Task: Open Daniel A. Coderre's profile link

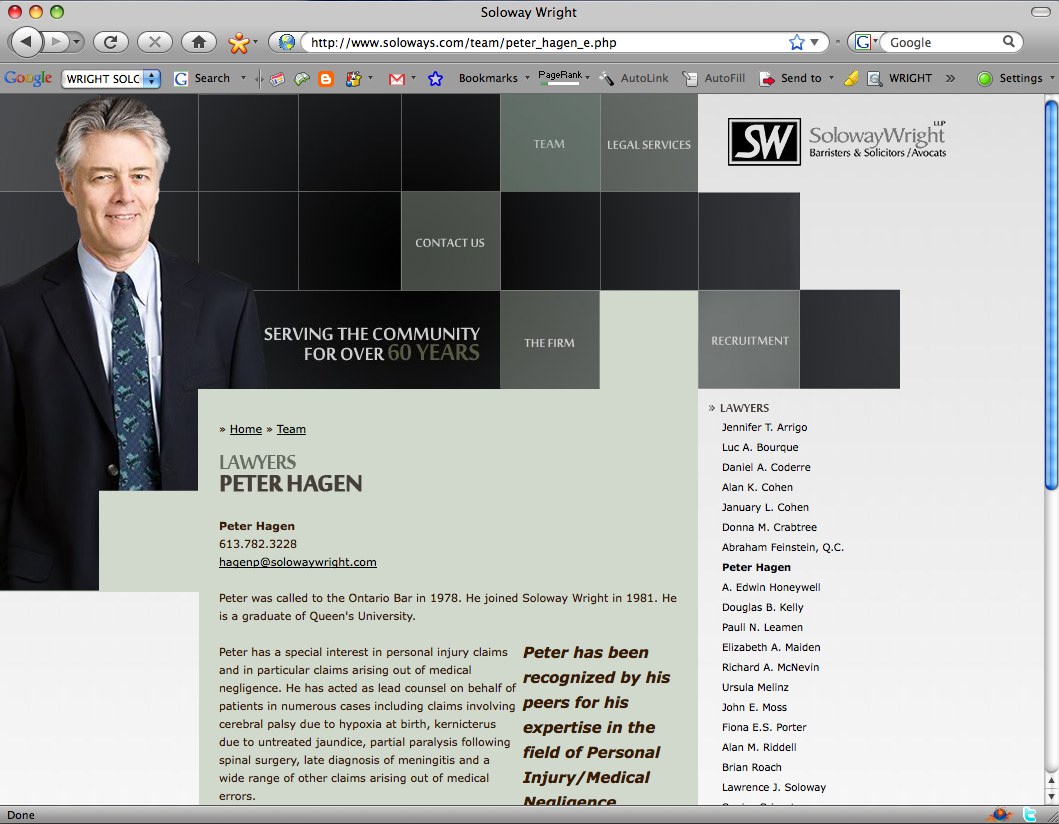Action: click(x=766, y=467)
